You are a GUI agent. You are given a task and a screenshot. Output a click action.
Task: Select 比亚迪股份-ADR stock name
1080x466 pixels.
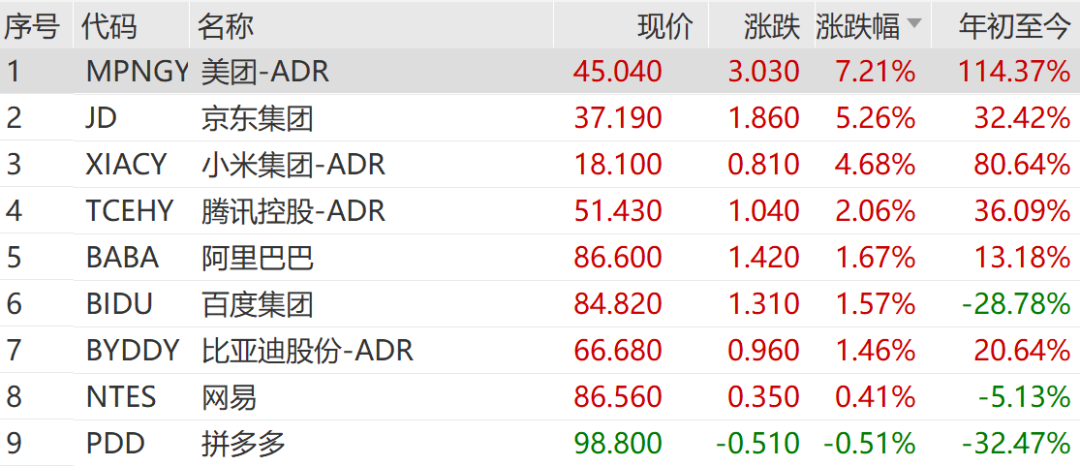point(307,350)
